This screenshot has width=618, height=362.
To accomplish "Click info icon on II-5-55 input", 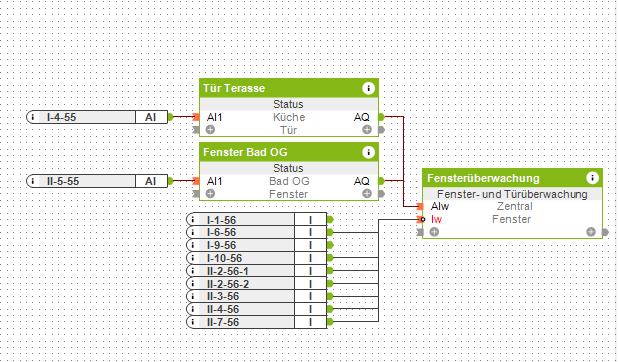I will 33,181.
